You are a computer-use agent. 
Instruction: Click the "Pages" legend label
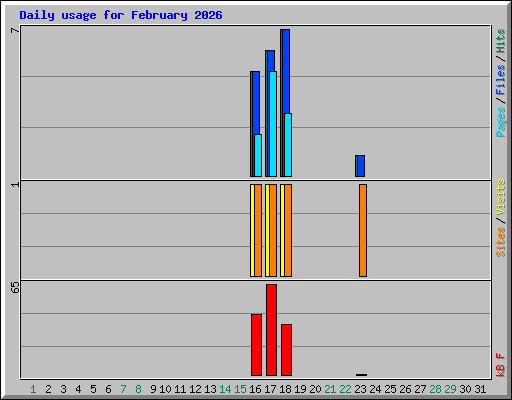click(x=501, y=122)
